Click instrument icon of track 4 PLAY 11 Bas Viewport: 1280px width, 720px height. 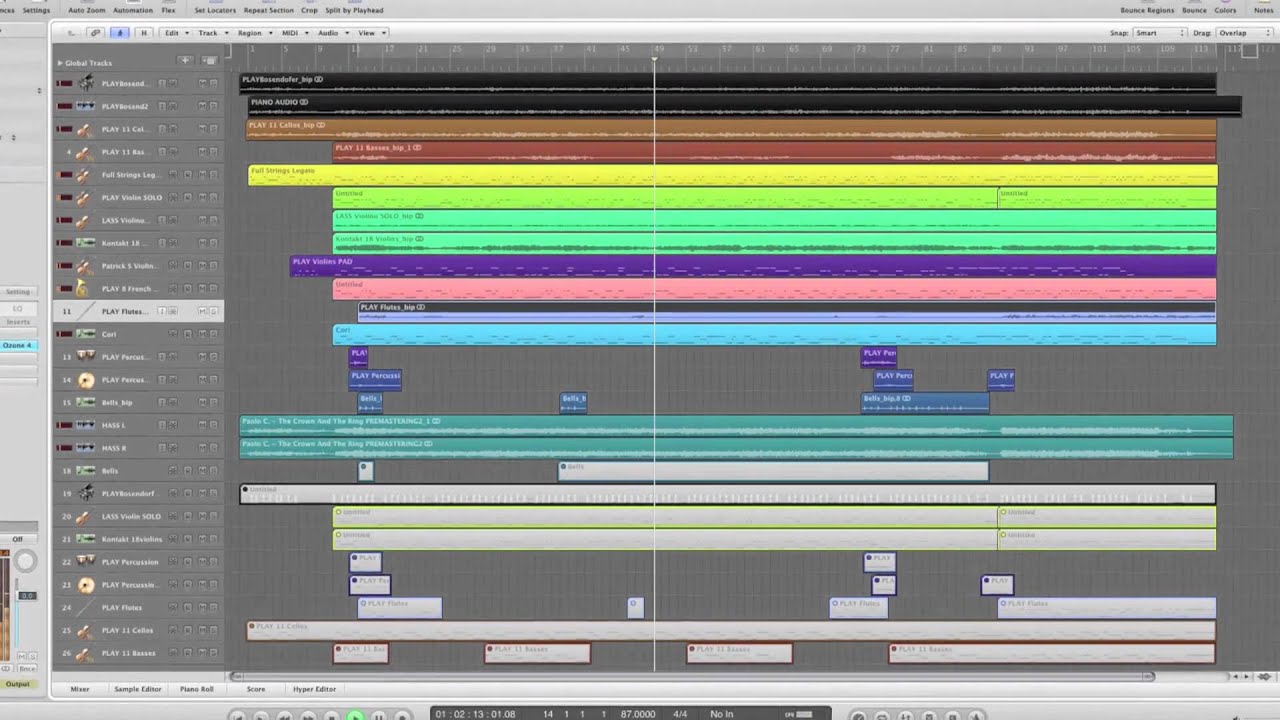[86, 152]
